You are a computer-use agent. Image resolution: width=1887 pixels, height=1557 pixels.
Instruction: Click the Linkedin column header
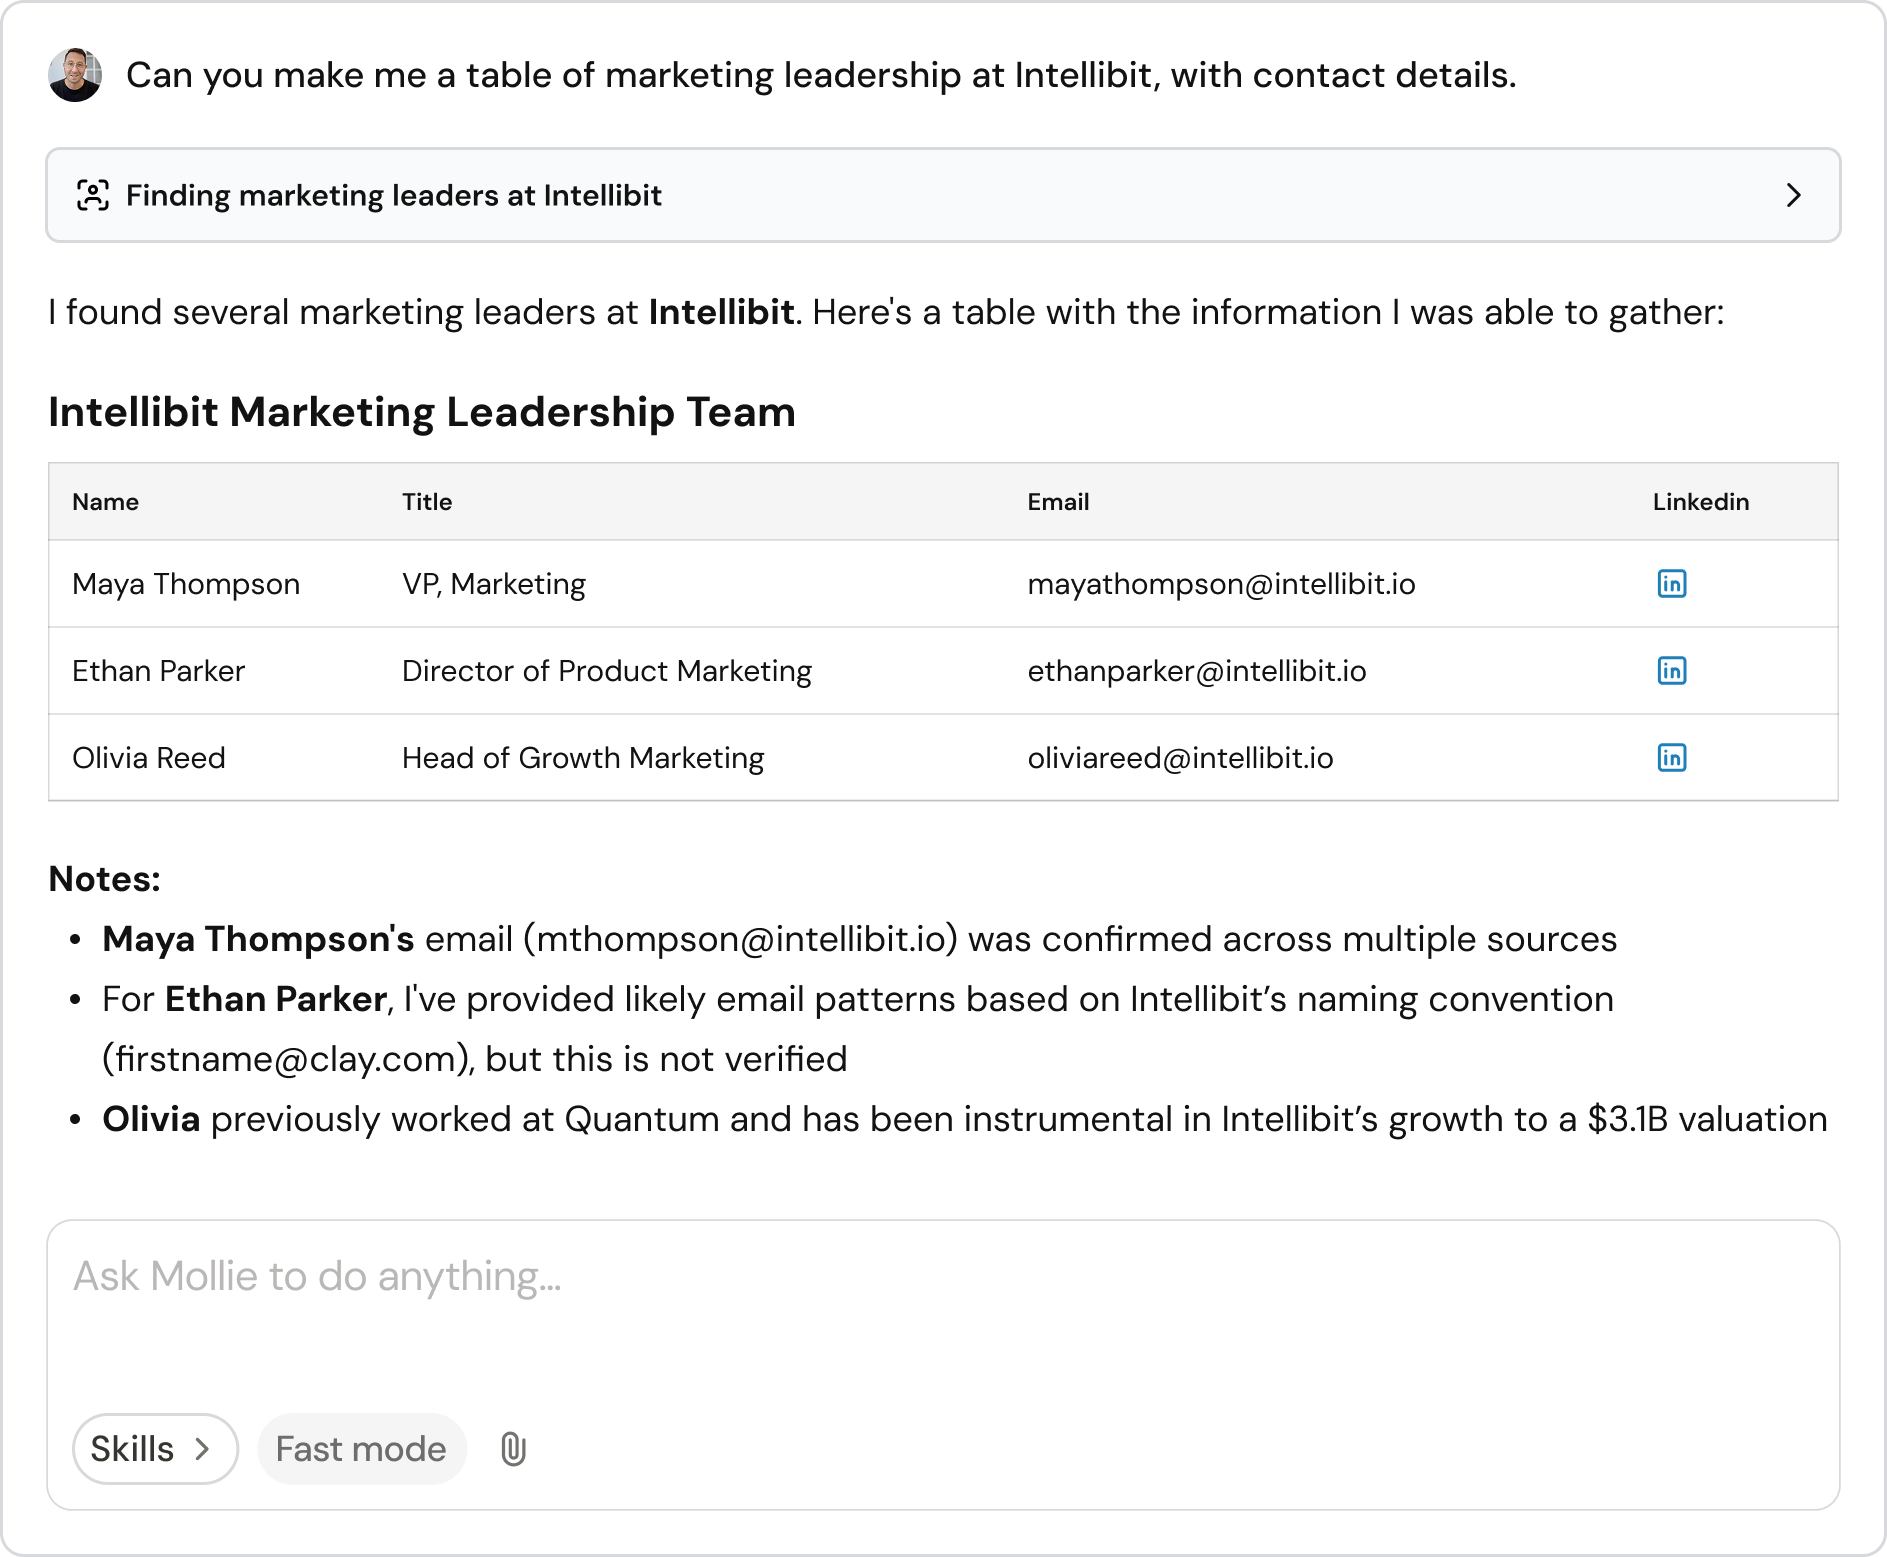coord(1700,502)
